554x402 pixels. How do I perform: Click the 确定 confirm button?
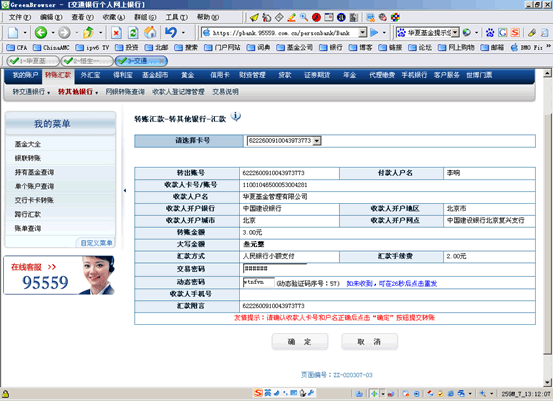300,342
